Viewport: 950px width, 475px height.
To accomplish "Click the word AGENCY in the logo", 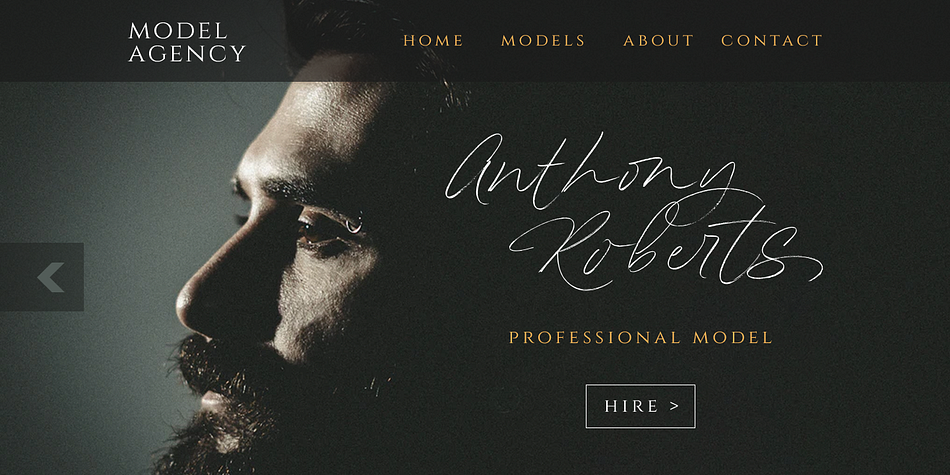I will pyautogui.click(x=187, y=53).
